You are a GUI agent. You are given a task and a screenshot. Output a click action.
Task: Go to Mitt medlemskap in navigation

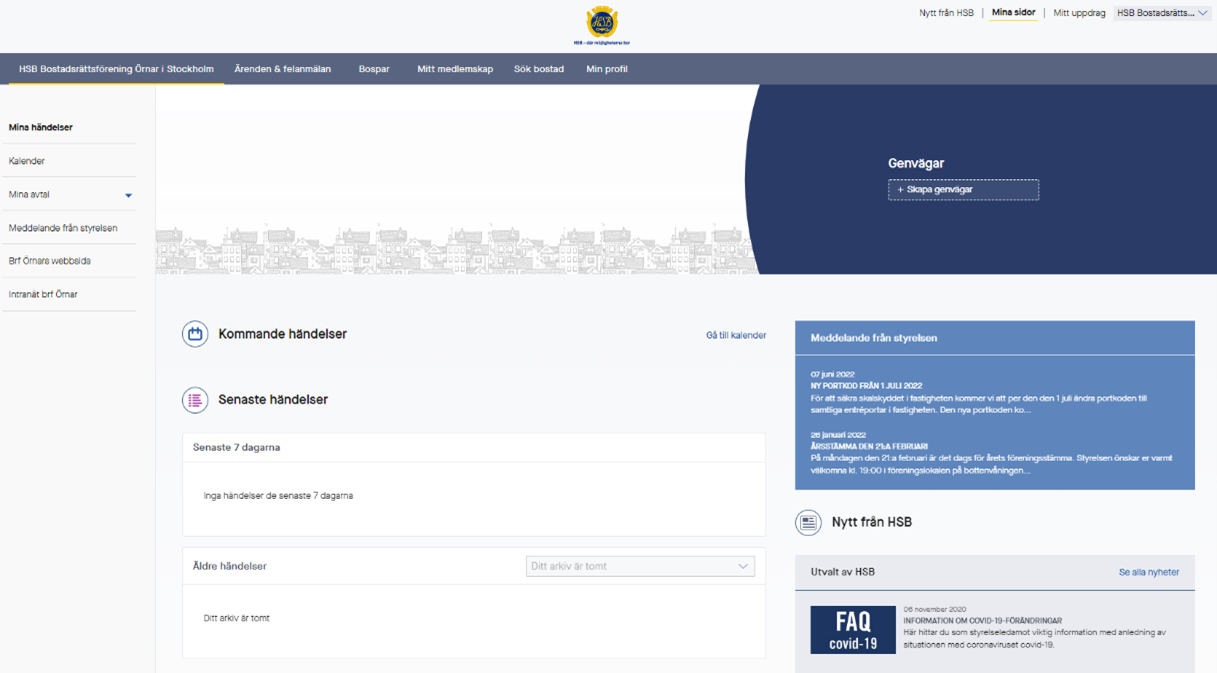(x=455, y=69)
